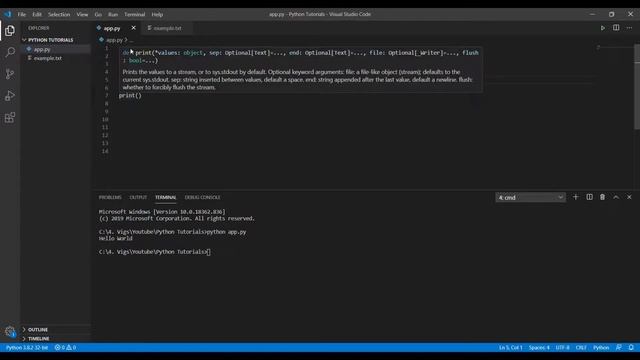Close the terminal panel
Screen dimensions: 640x360
pos(629,197)
